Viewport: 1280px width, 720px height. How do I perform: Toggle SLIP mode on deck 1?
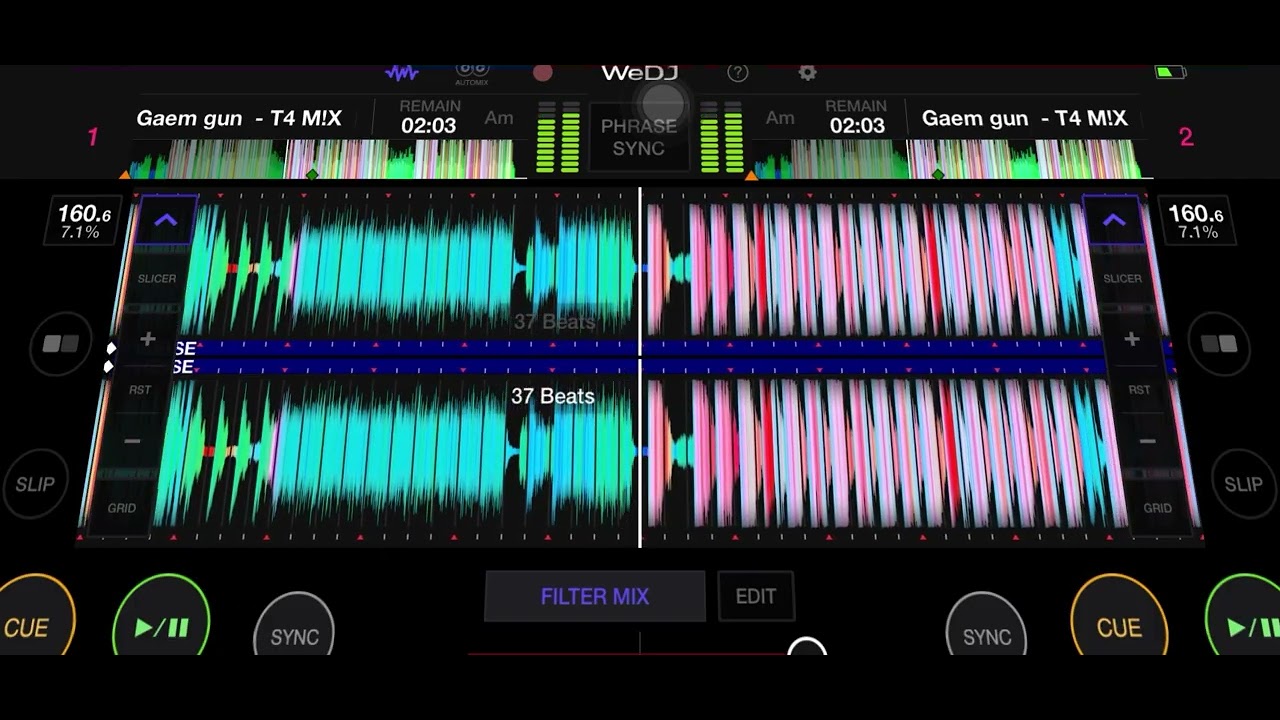35,484
